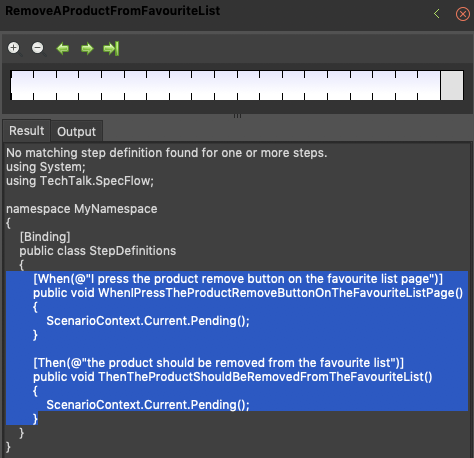Click the 'using TechTalk.SpecFlow;' line
The image size is (474, 458).
80,181
